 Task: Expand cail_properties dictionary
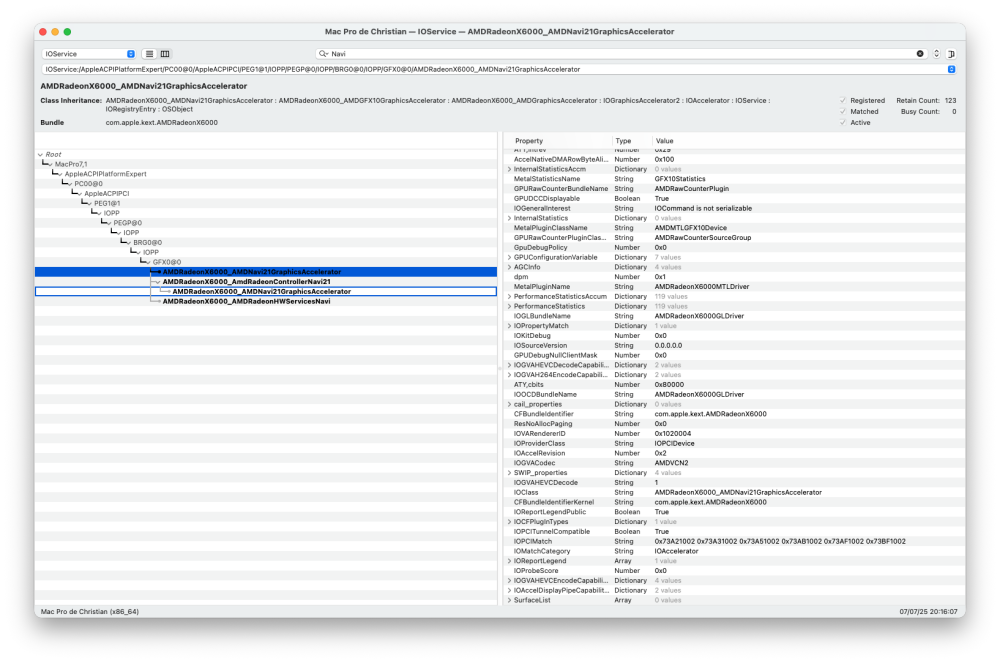click(509, 404)
